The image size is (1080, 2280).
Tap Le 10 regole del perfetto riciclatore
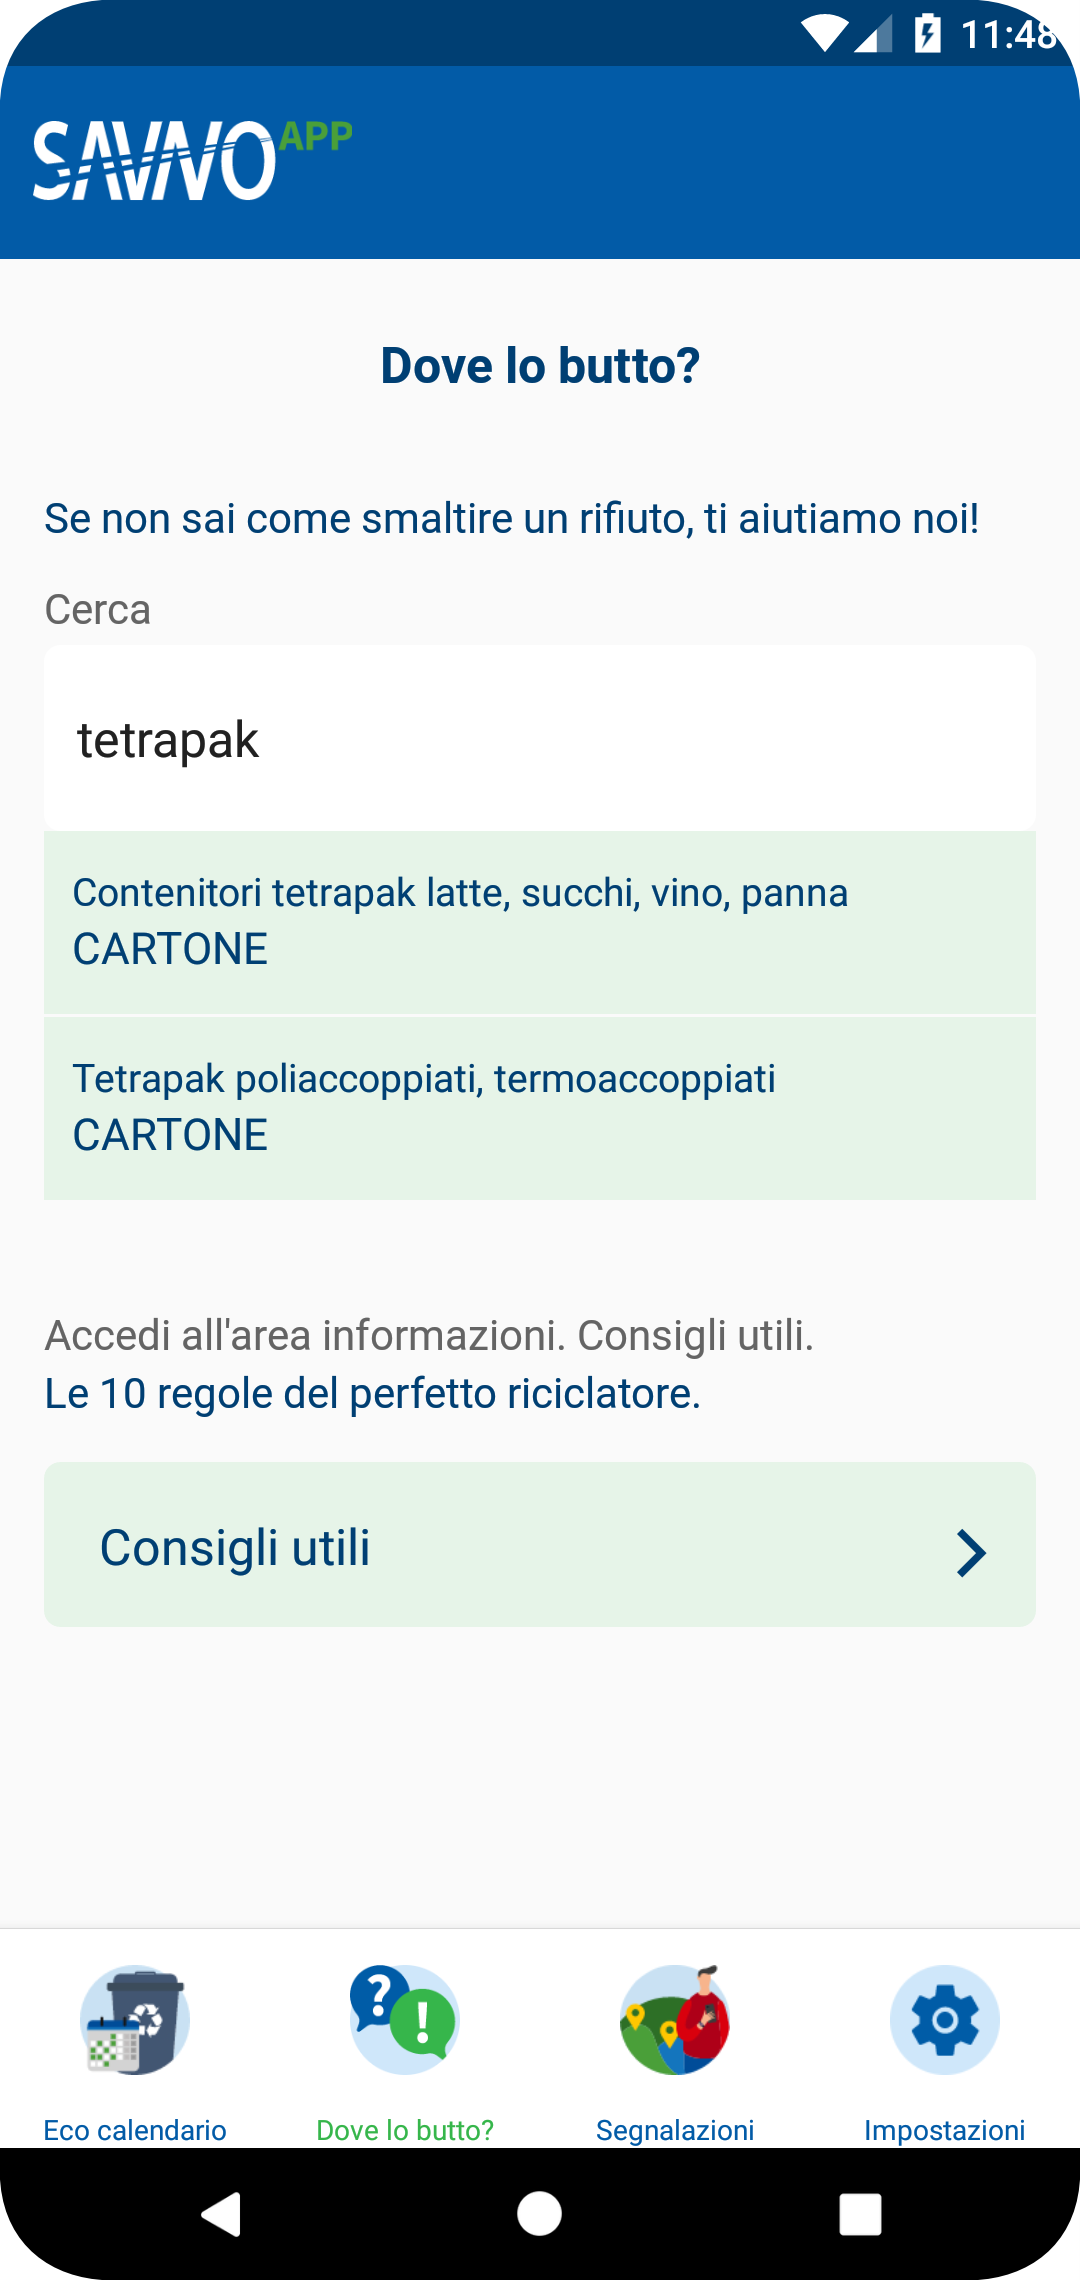tap(373, 1393)
